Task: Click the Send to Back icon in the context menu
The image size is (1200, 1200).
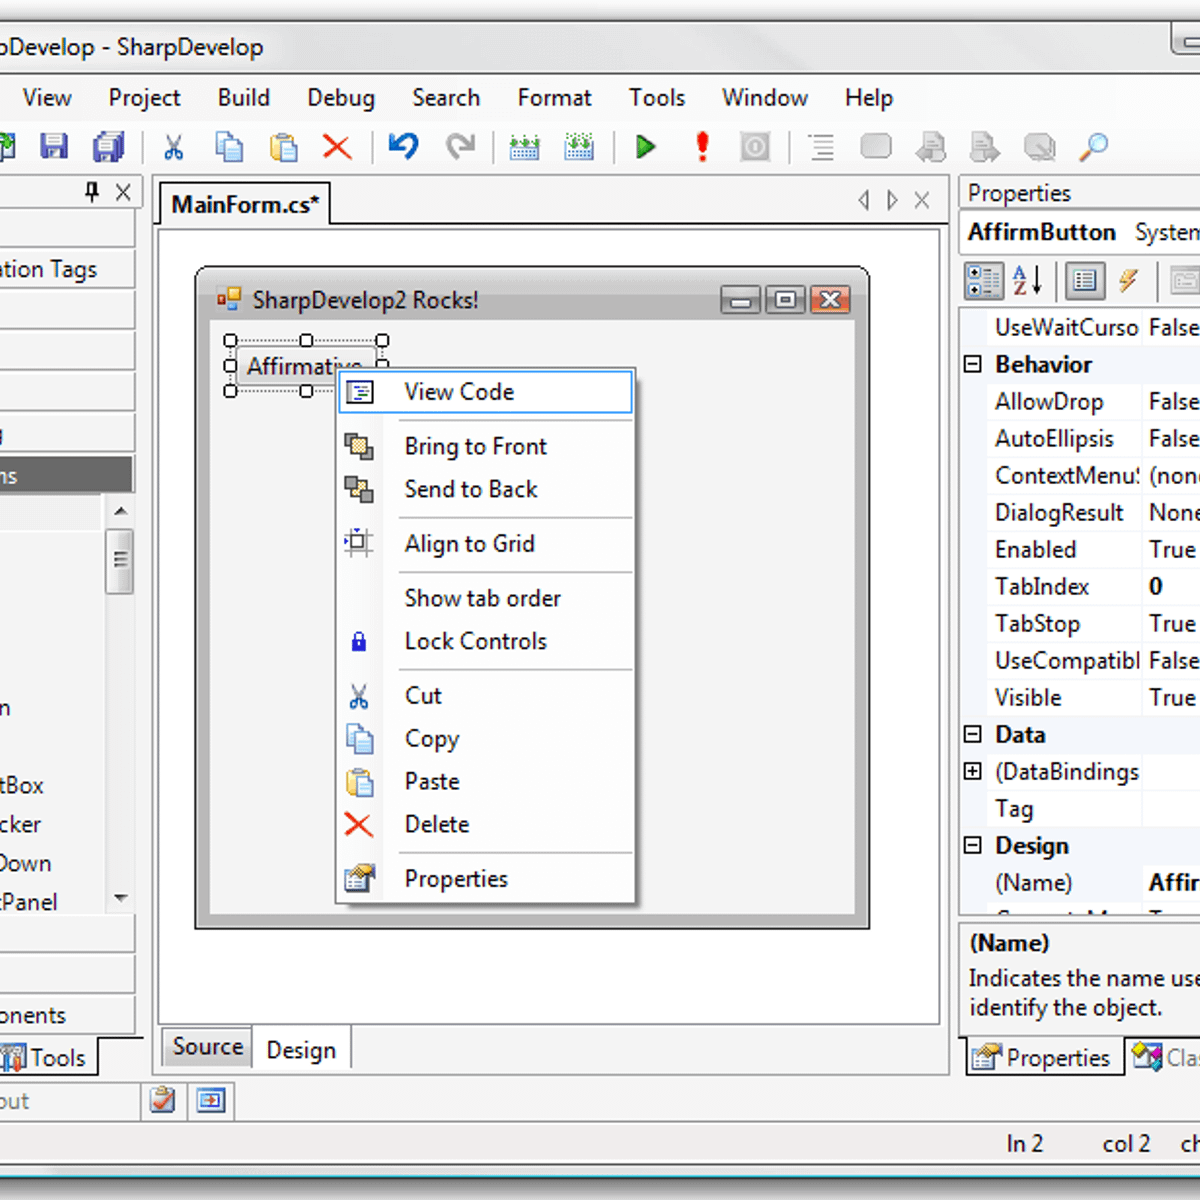Action: (359, 489)
